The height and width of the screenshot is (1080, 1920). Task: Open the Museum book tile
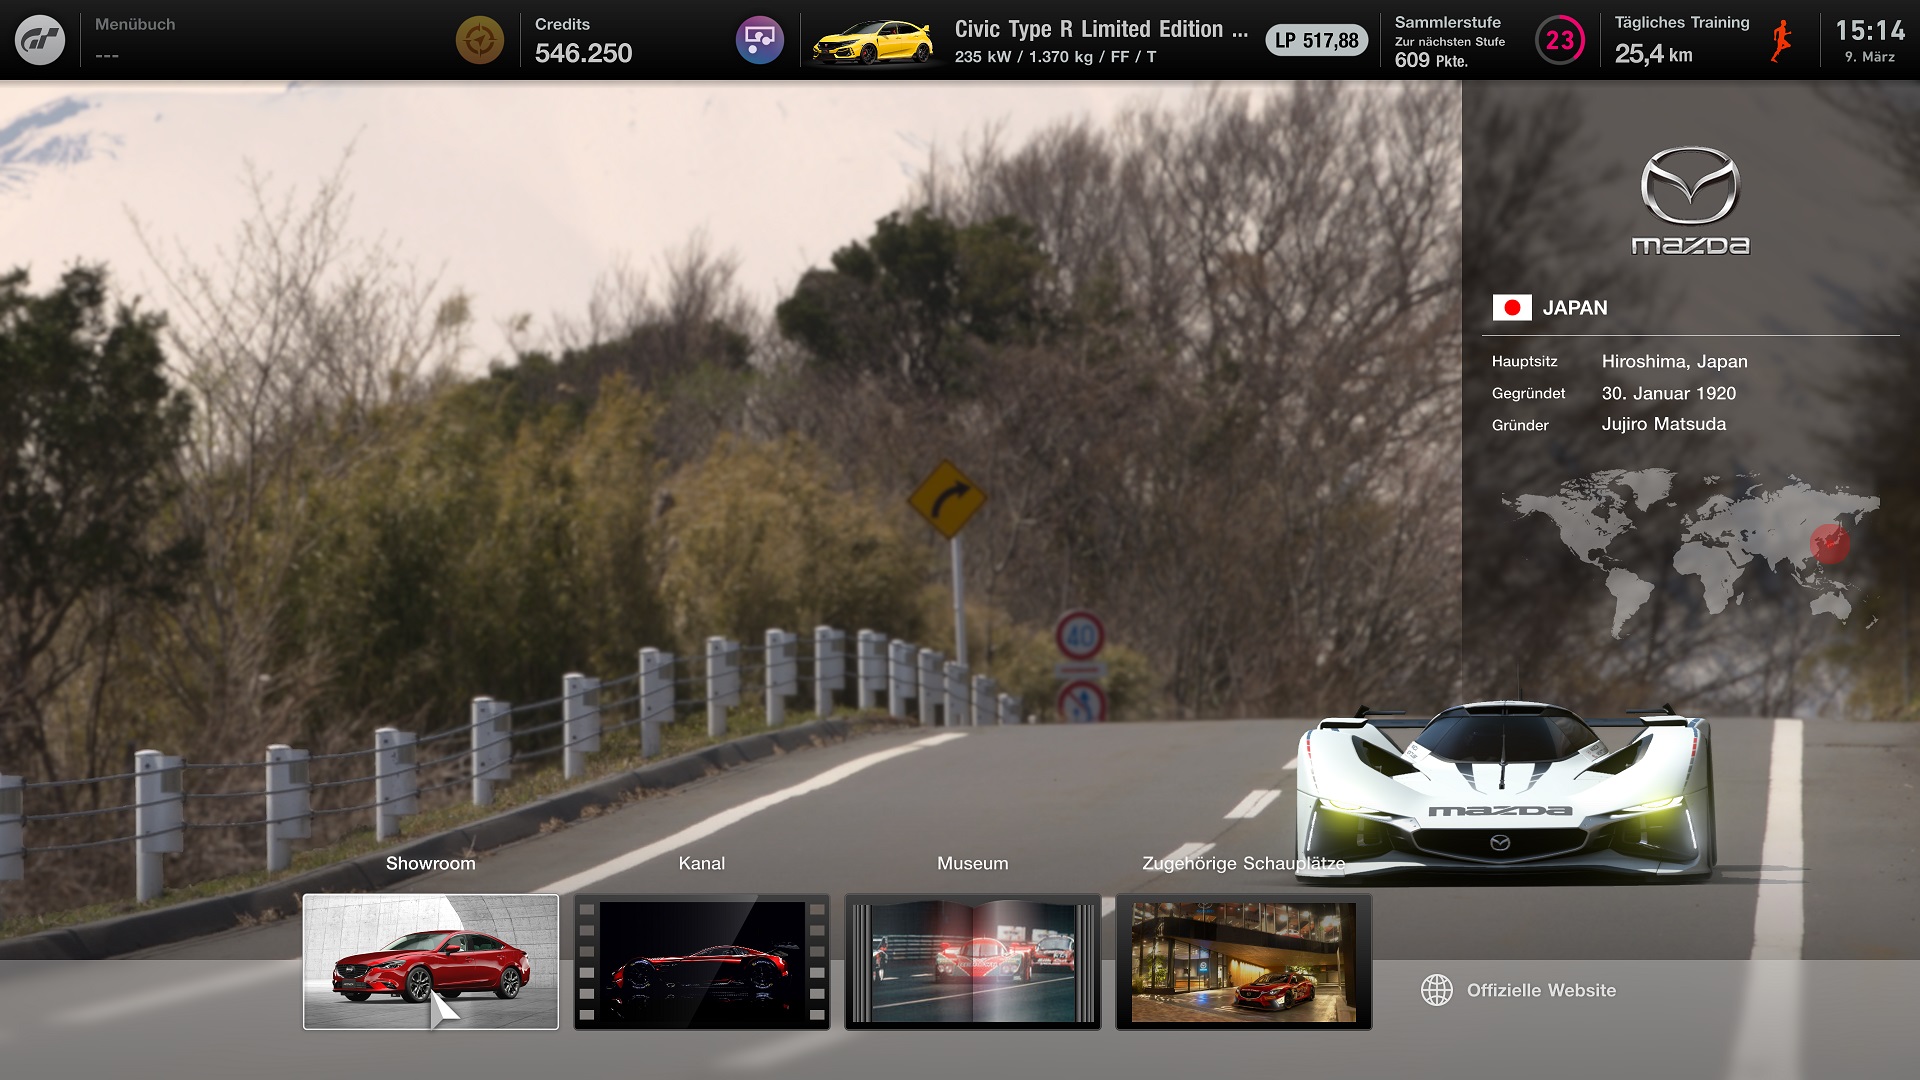point(972,961)
